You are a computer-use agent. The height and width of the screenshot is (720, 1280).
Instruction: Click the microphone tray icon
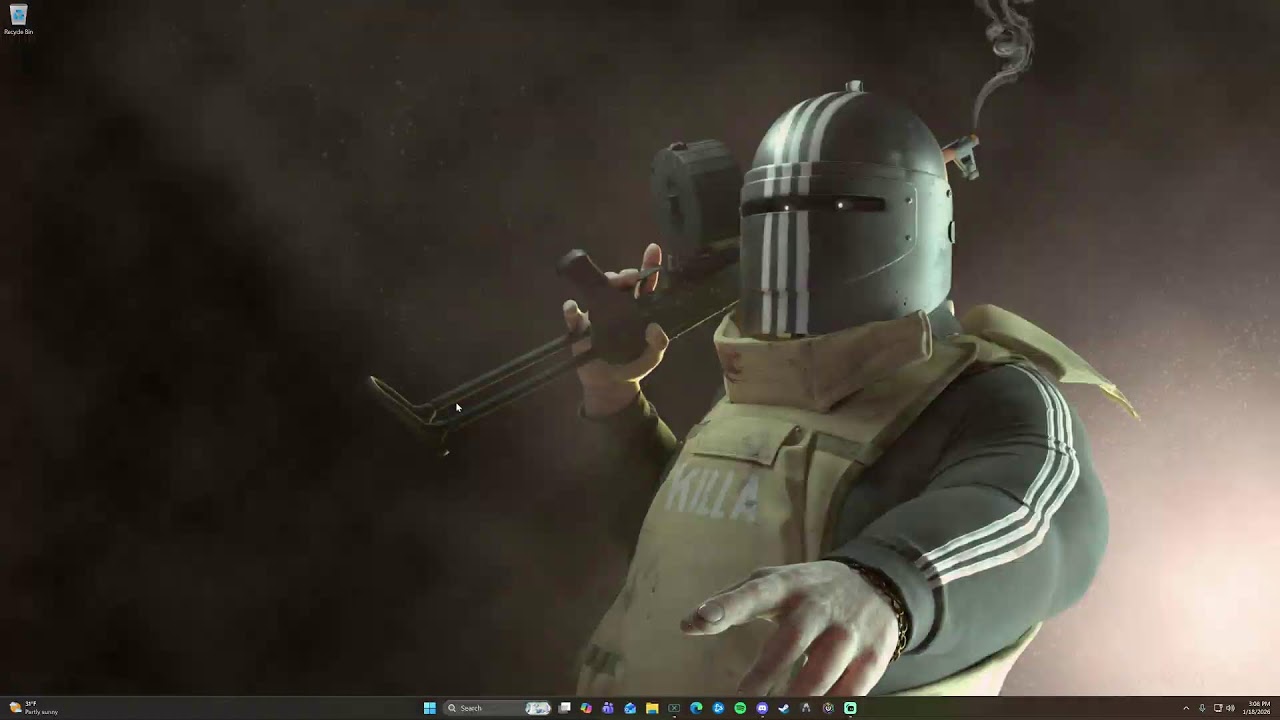pos(1202,708)
